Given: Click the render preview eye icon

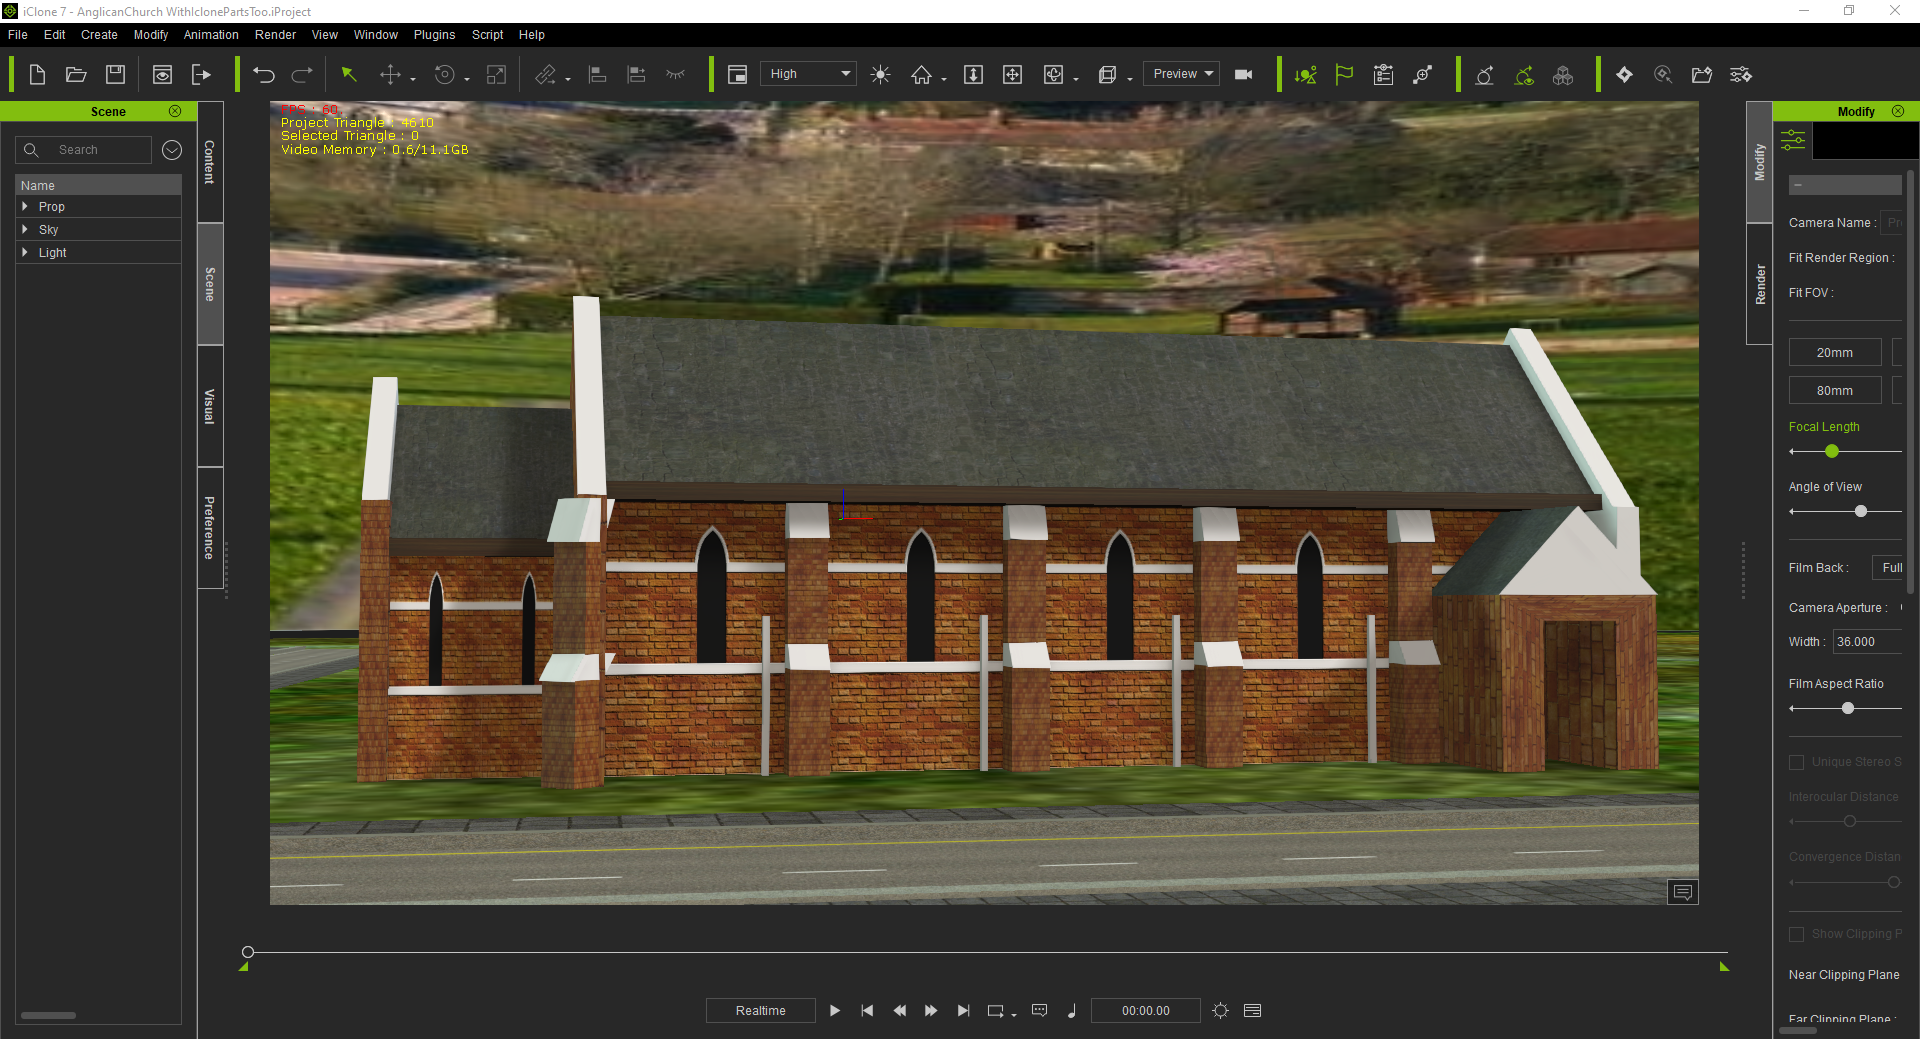Looking at the screenshot, I should (x=162, y=74).
